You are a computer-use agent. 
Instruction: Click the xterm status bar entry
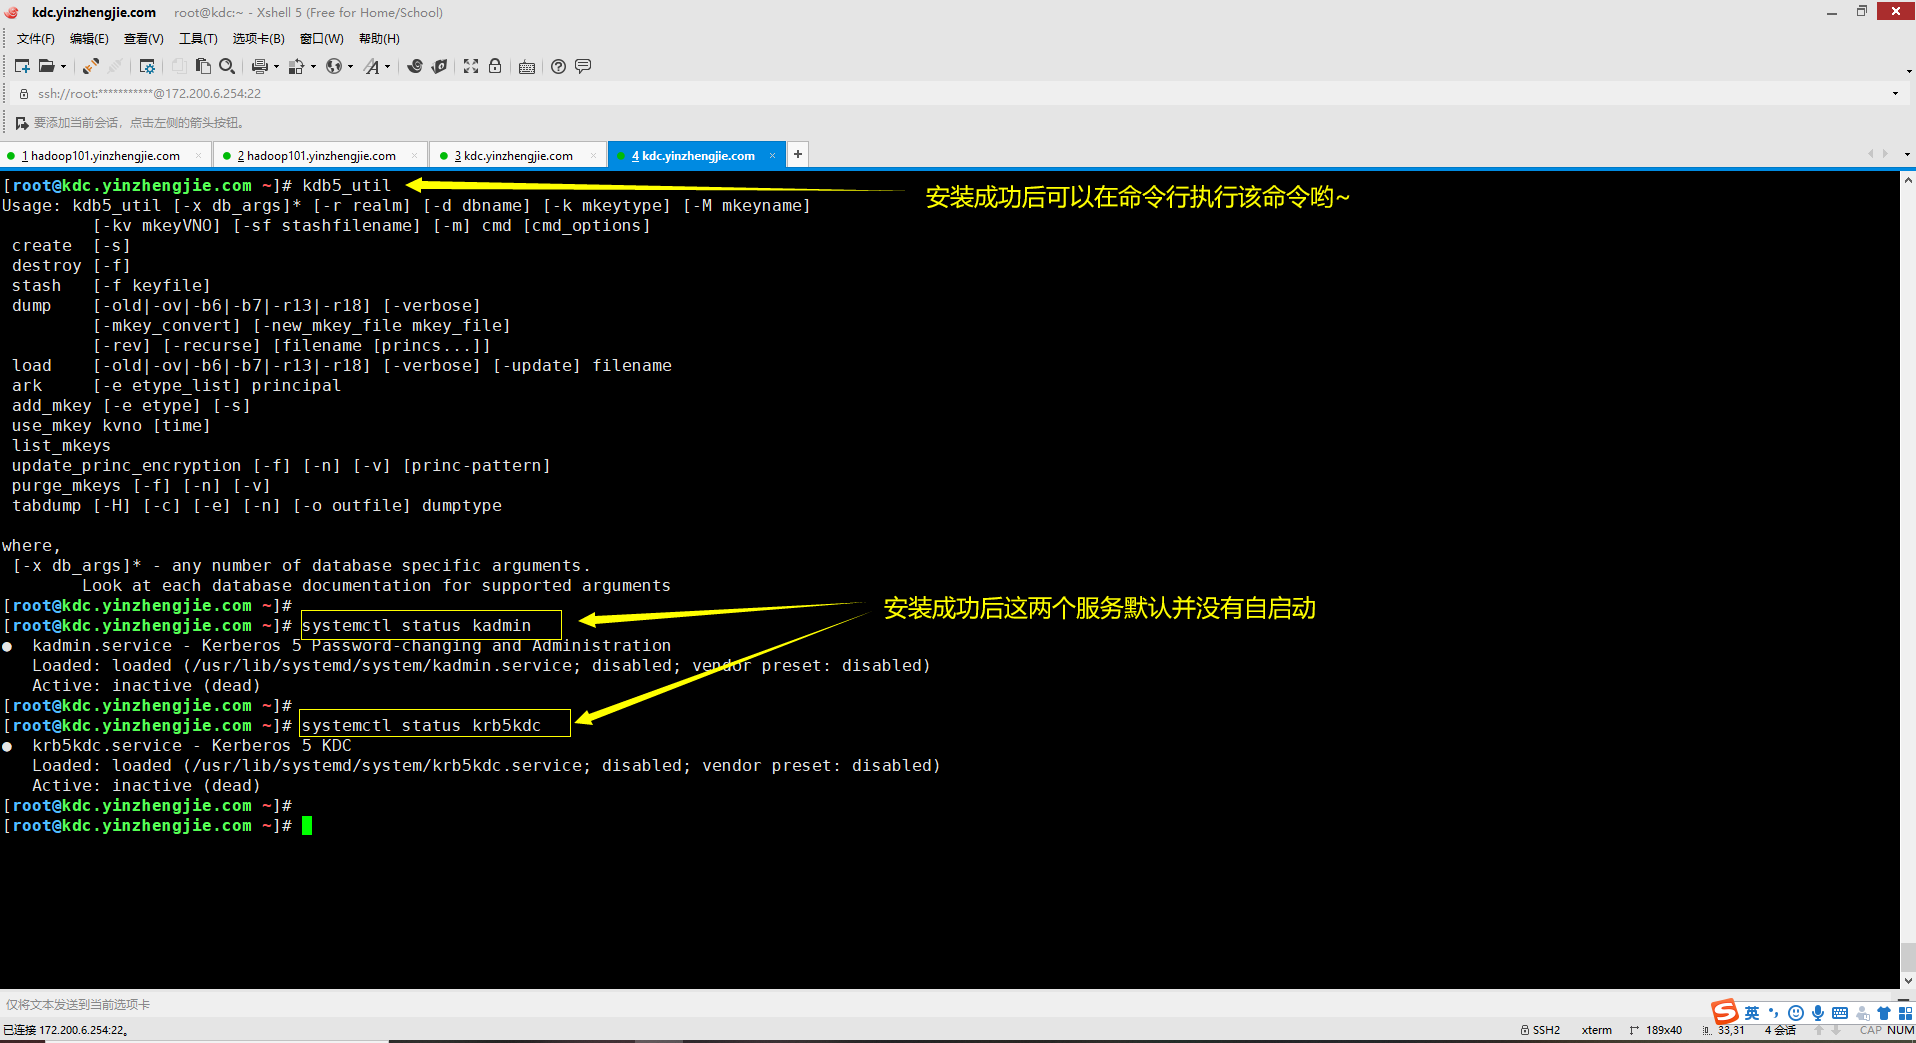[1597, 1030]
